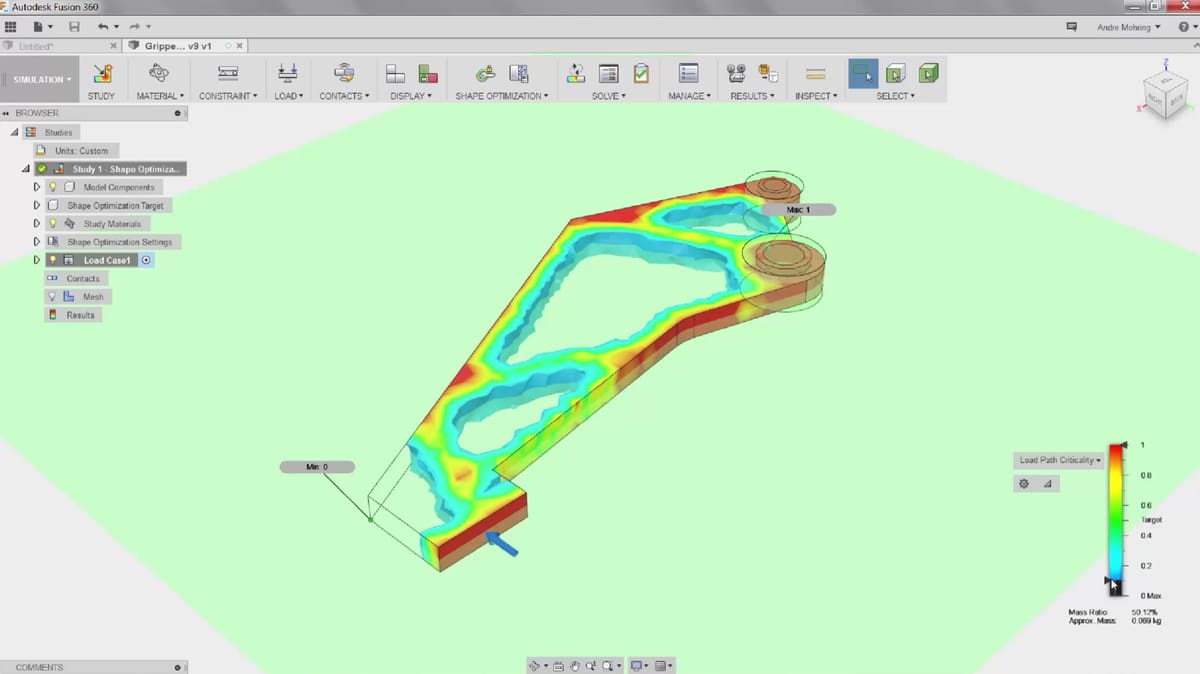Viewport: 1200px width, 674px height.
Task: Open the RESULTS menu
Action: (753, 96)
